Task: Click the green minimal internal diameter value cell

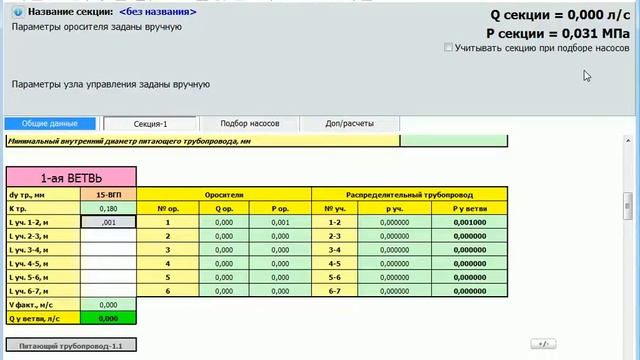Action: coord(454,141)
